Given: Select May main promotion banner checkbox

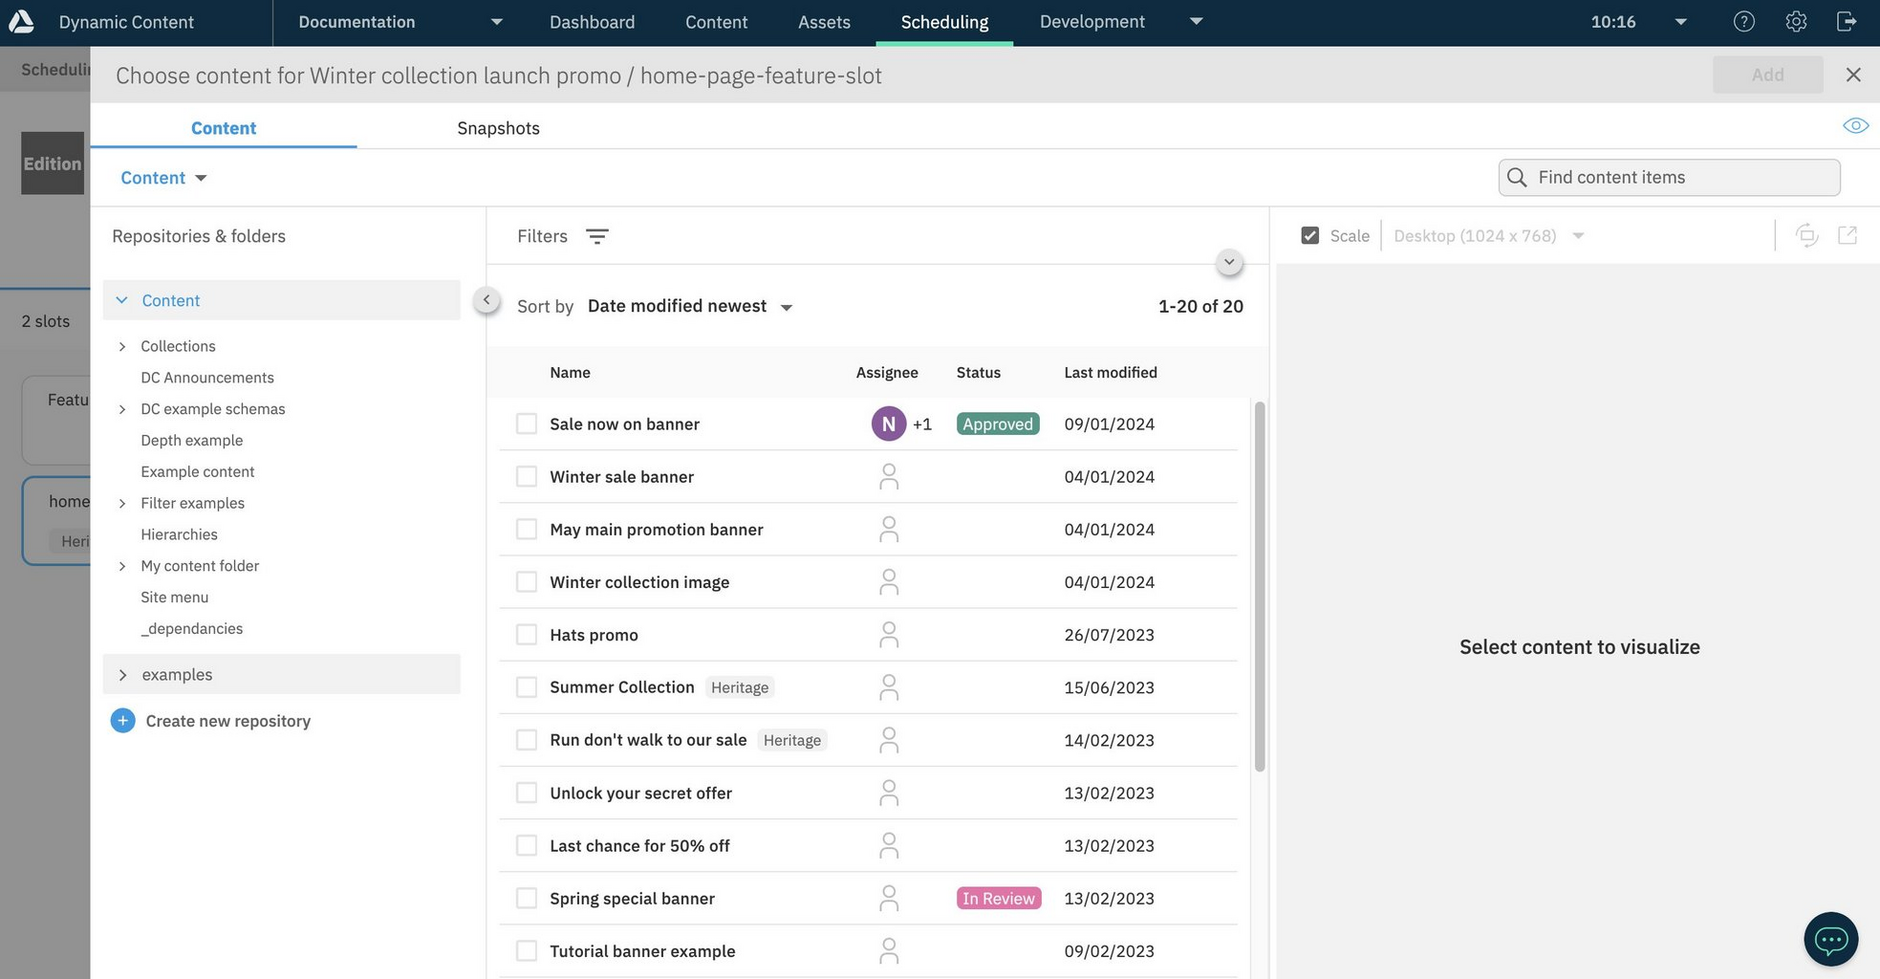Looking at the screenshot, I should click(x=526, y=529).
